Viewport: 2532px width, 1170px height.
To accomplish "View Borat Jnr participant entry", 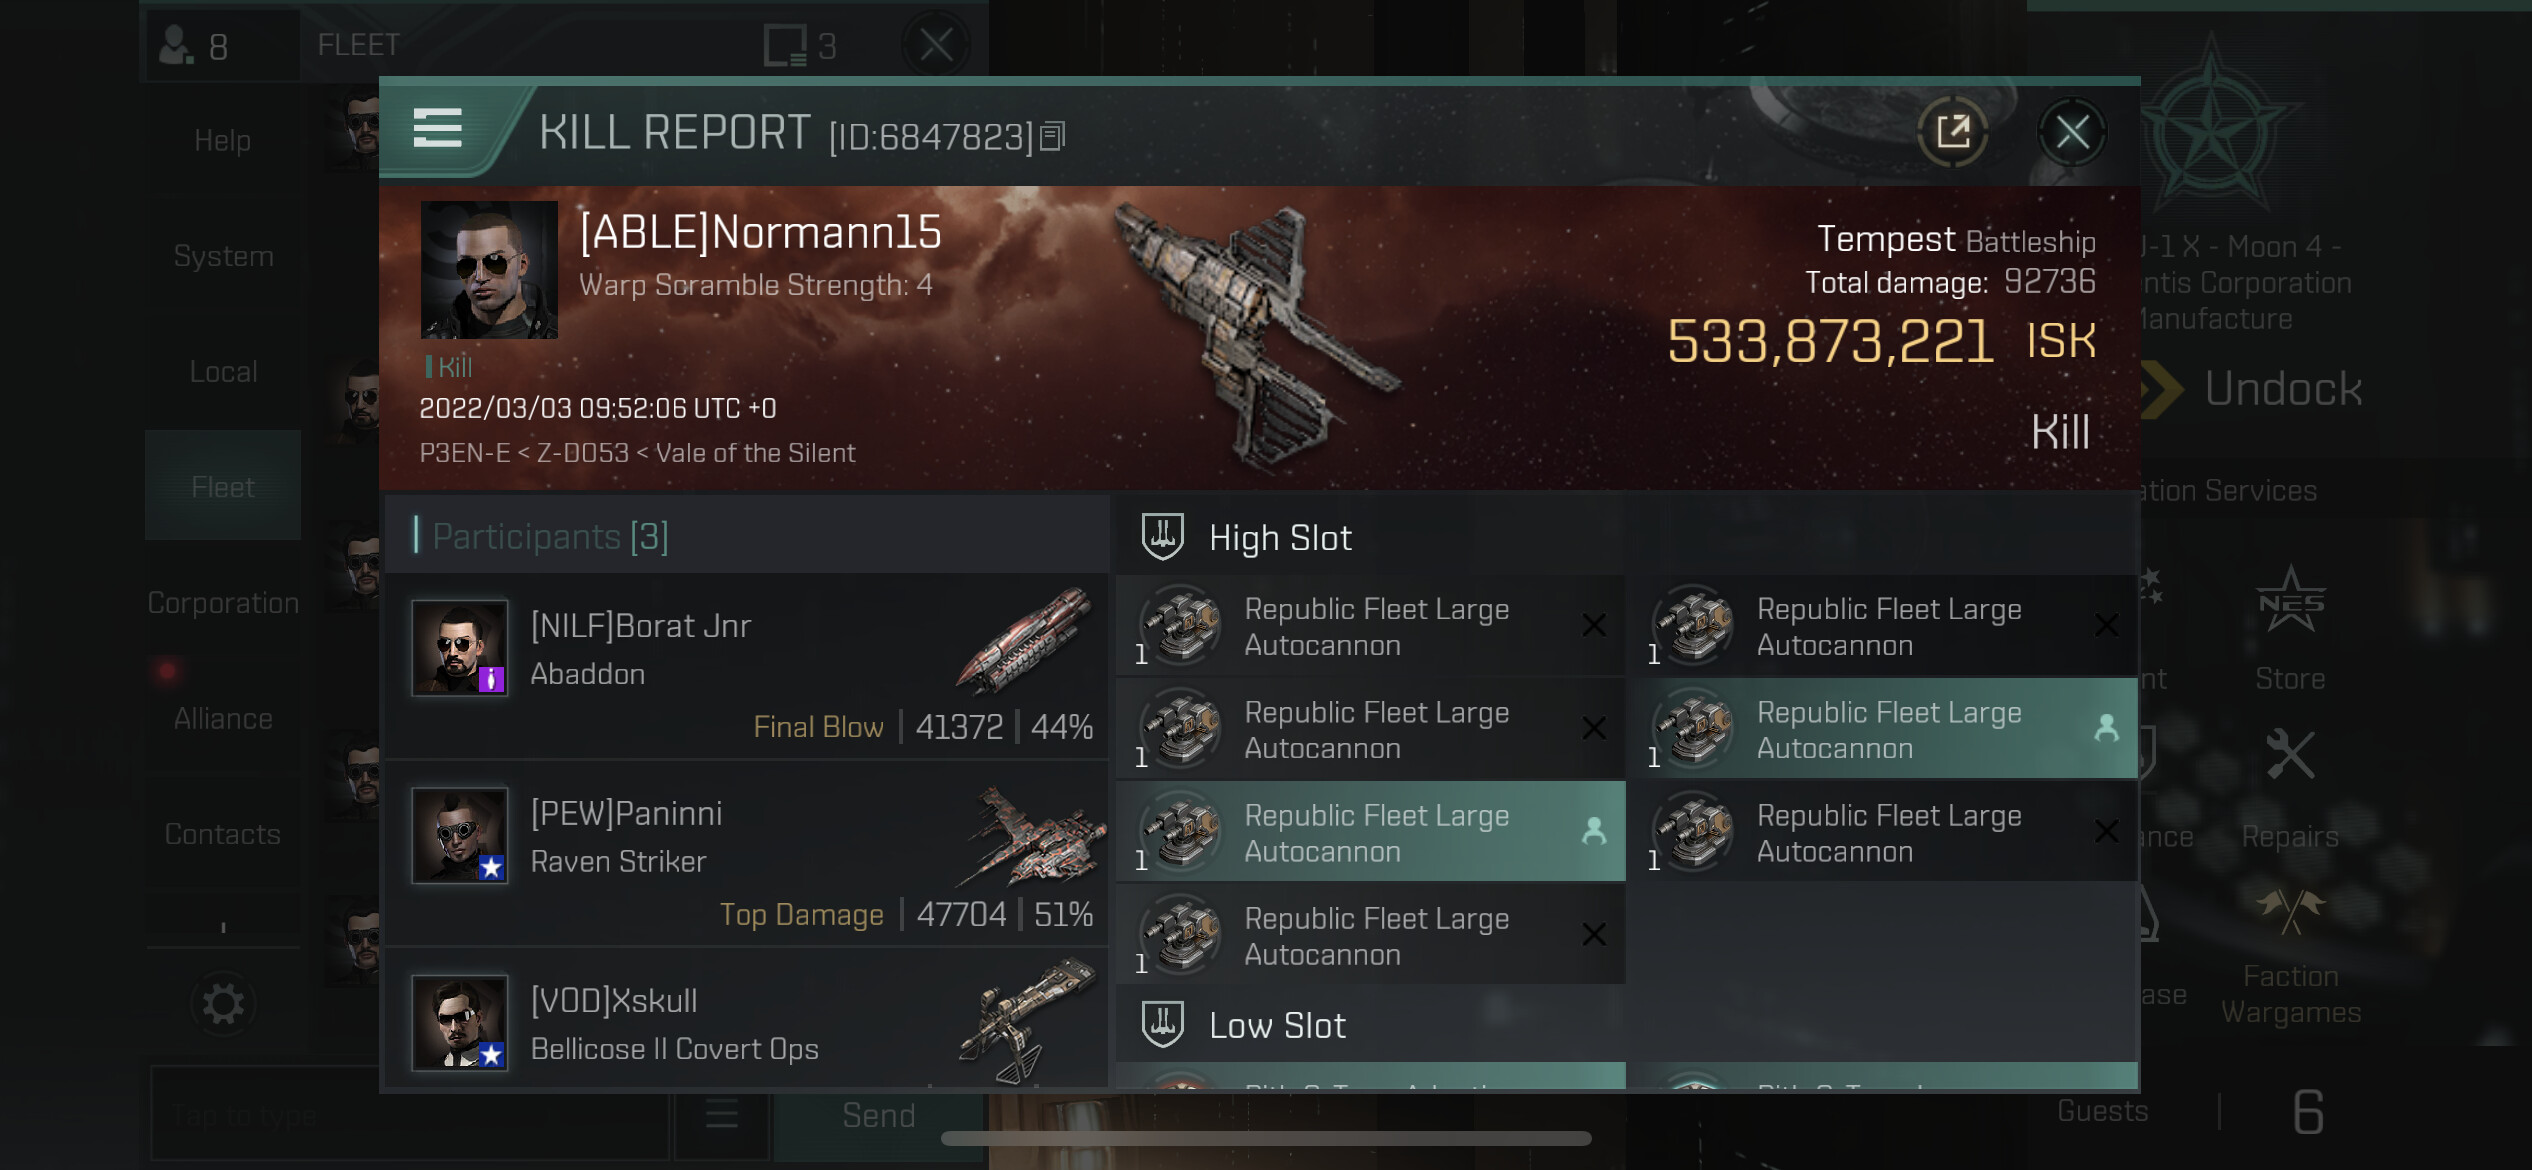I will tap(747, 666).
